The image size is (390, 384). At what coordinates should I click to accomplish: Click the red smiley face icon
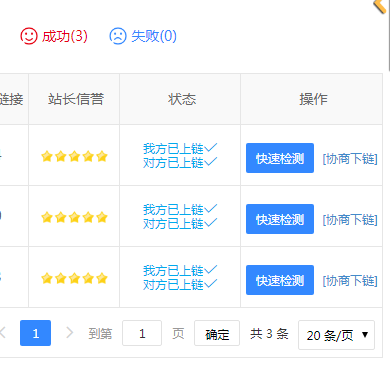(29, 36)
